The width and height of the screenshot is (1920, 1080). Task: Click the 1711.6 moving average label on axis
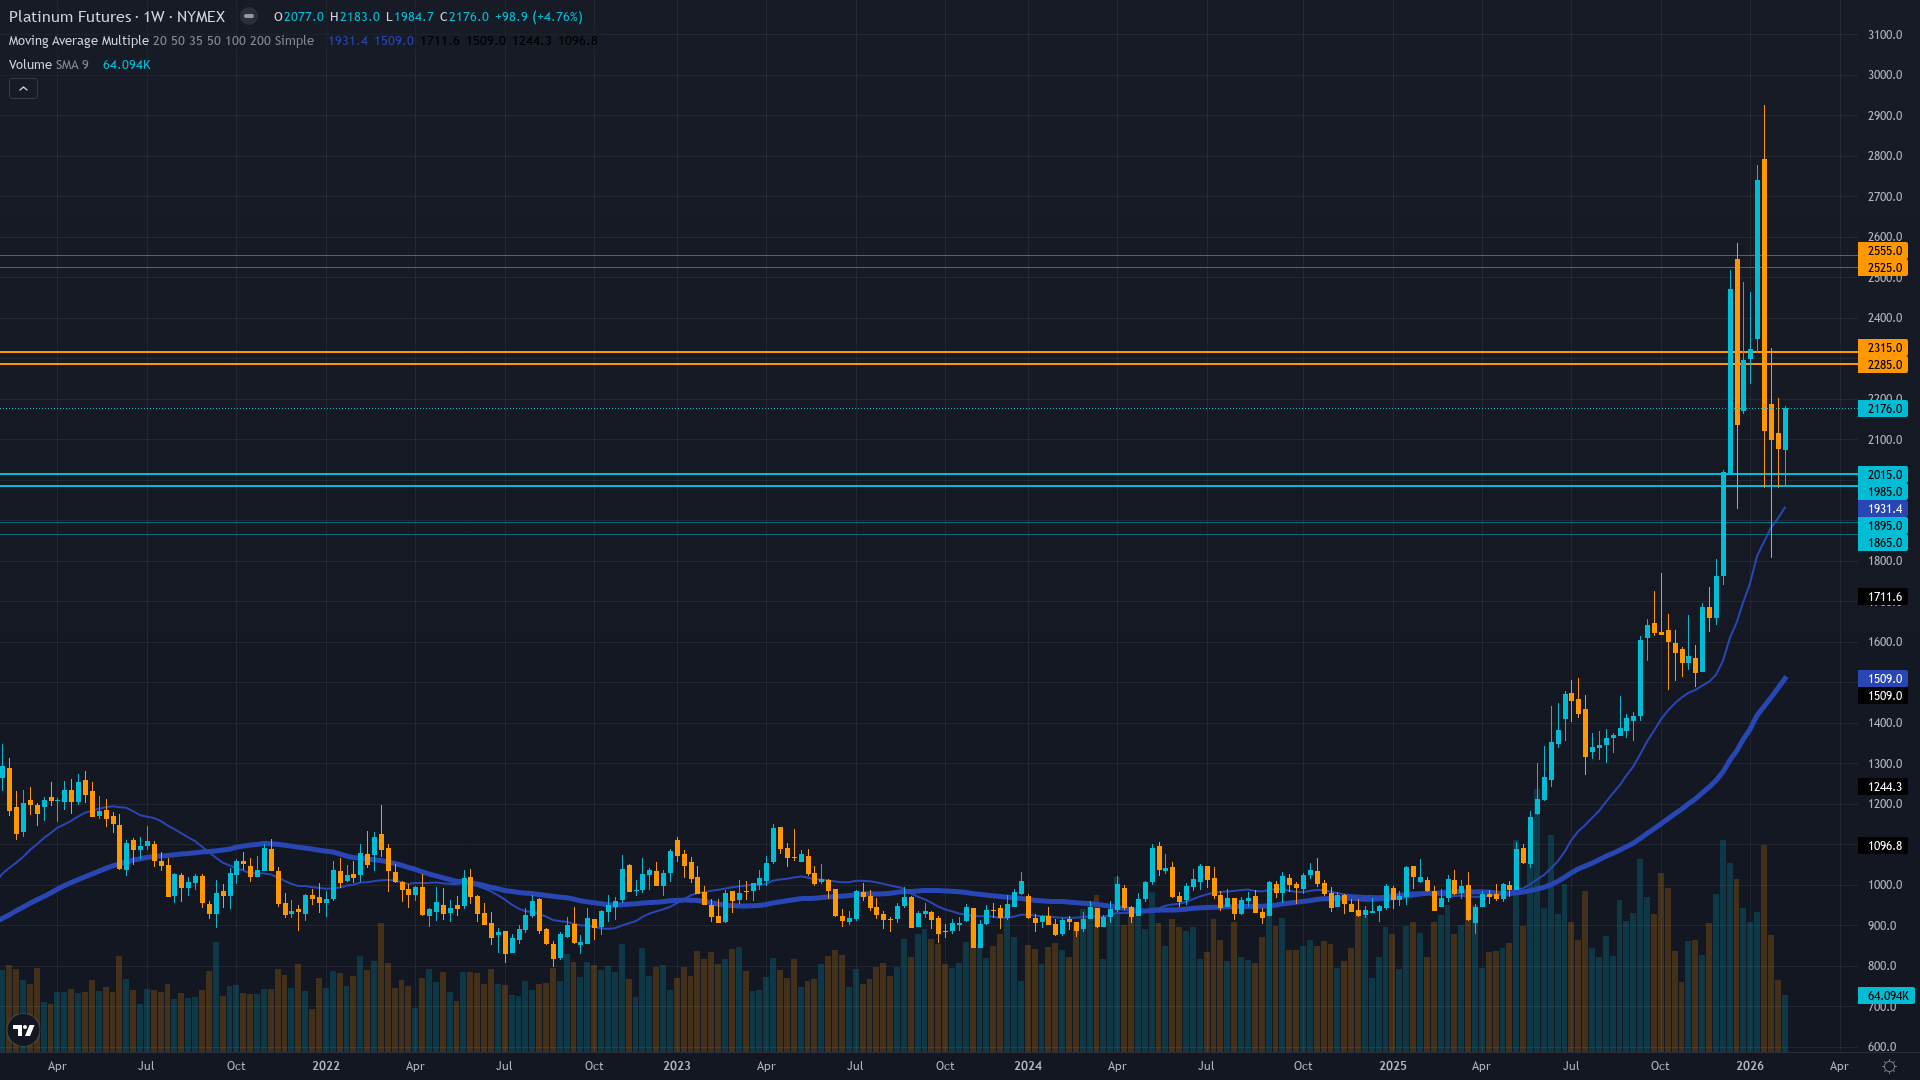point(1883,597)
